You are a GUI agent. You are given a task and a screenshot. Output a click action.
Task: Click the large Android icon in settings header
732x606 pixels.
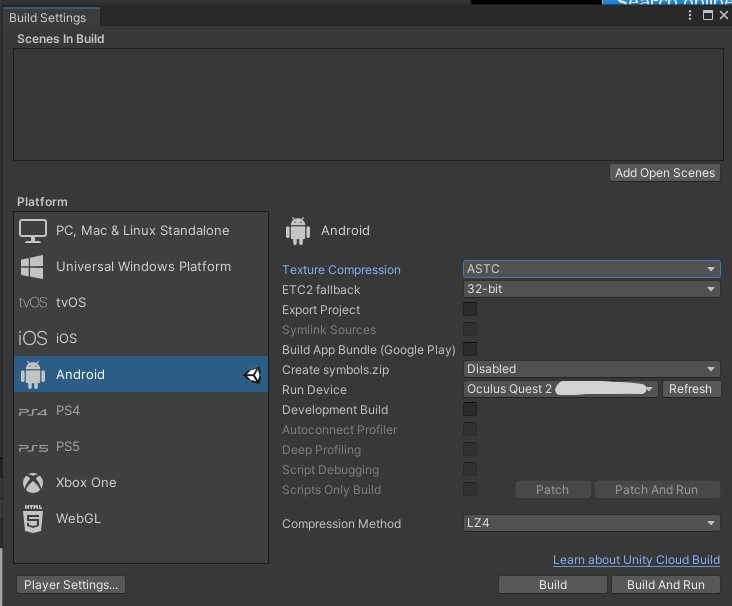click(297, 231)
